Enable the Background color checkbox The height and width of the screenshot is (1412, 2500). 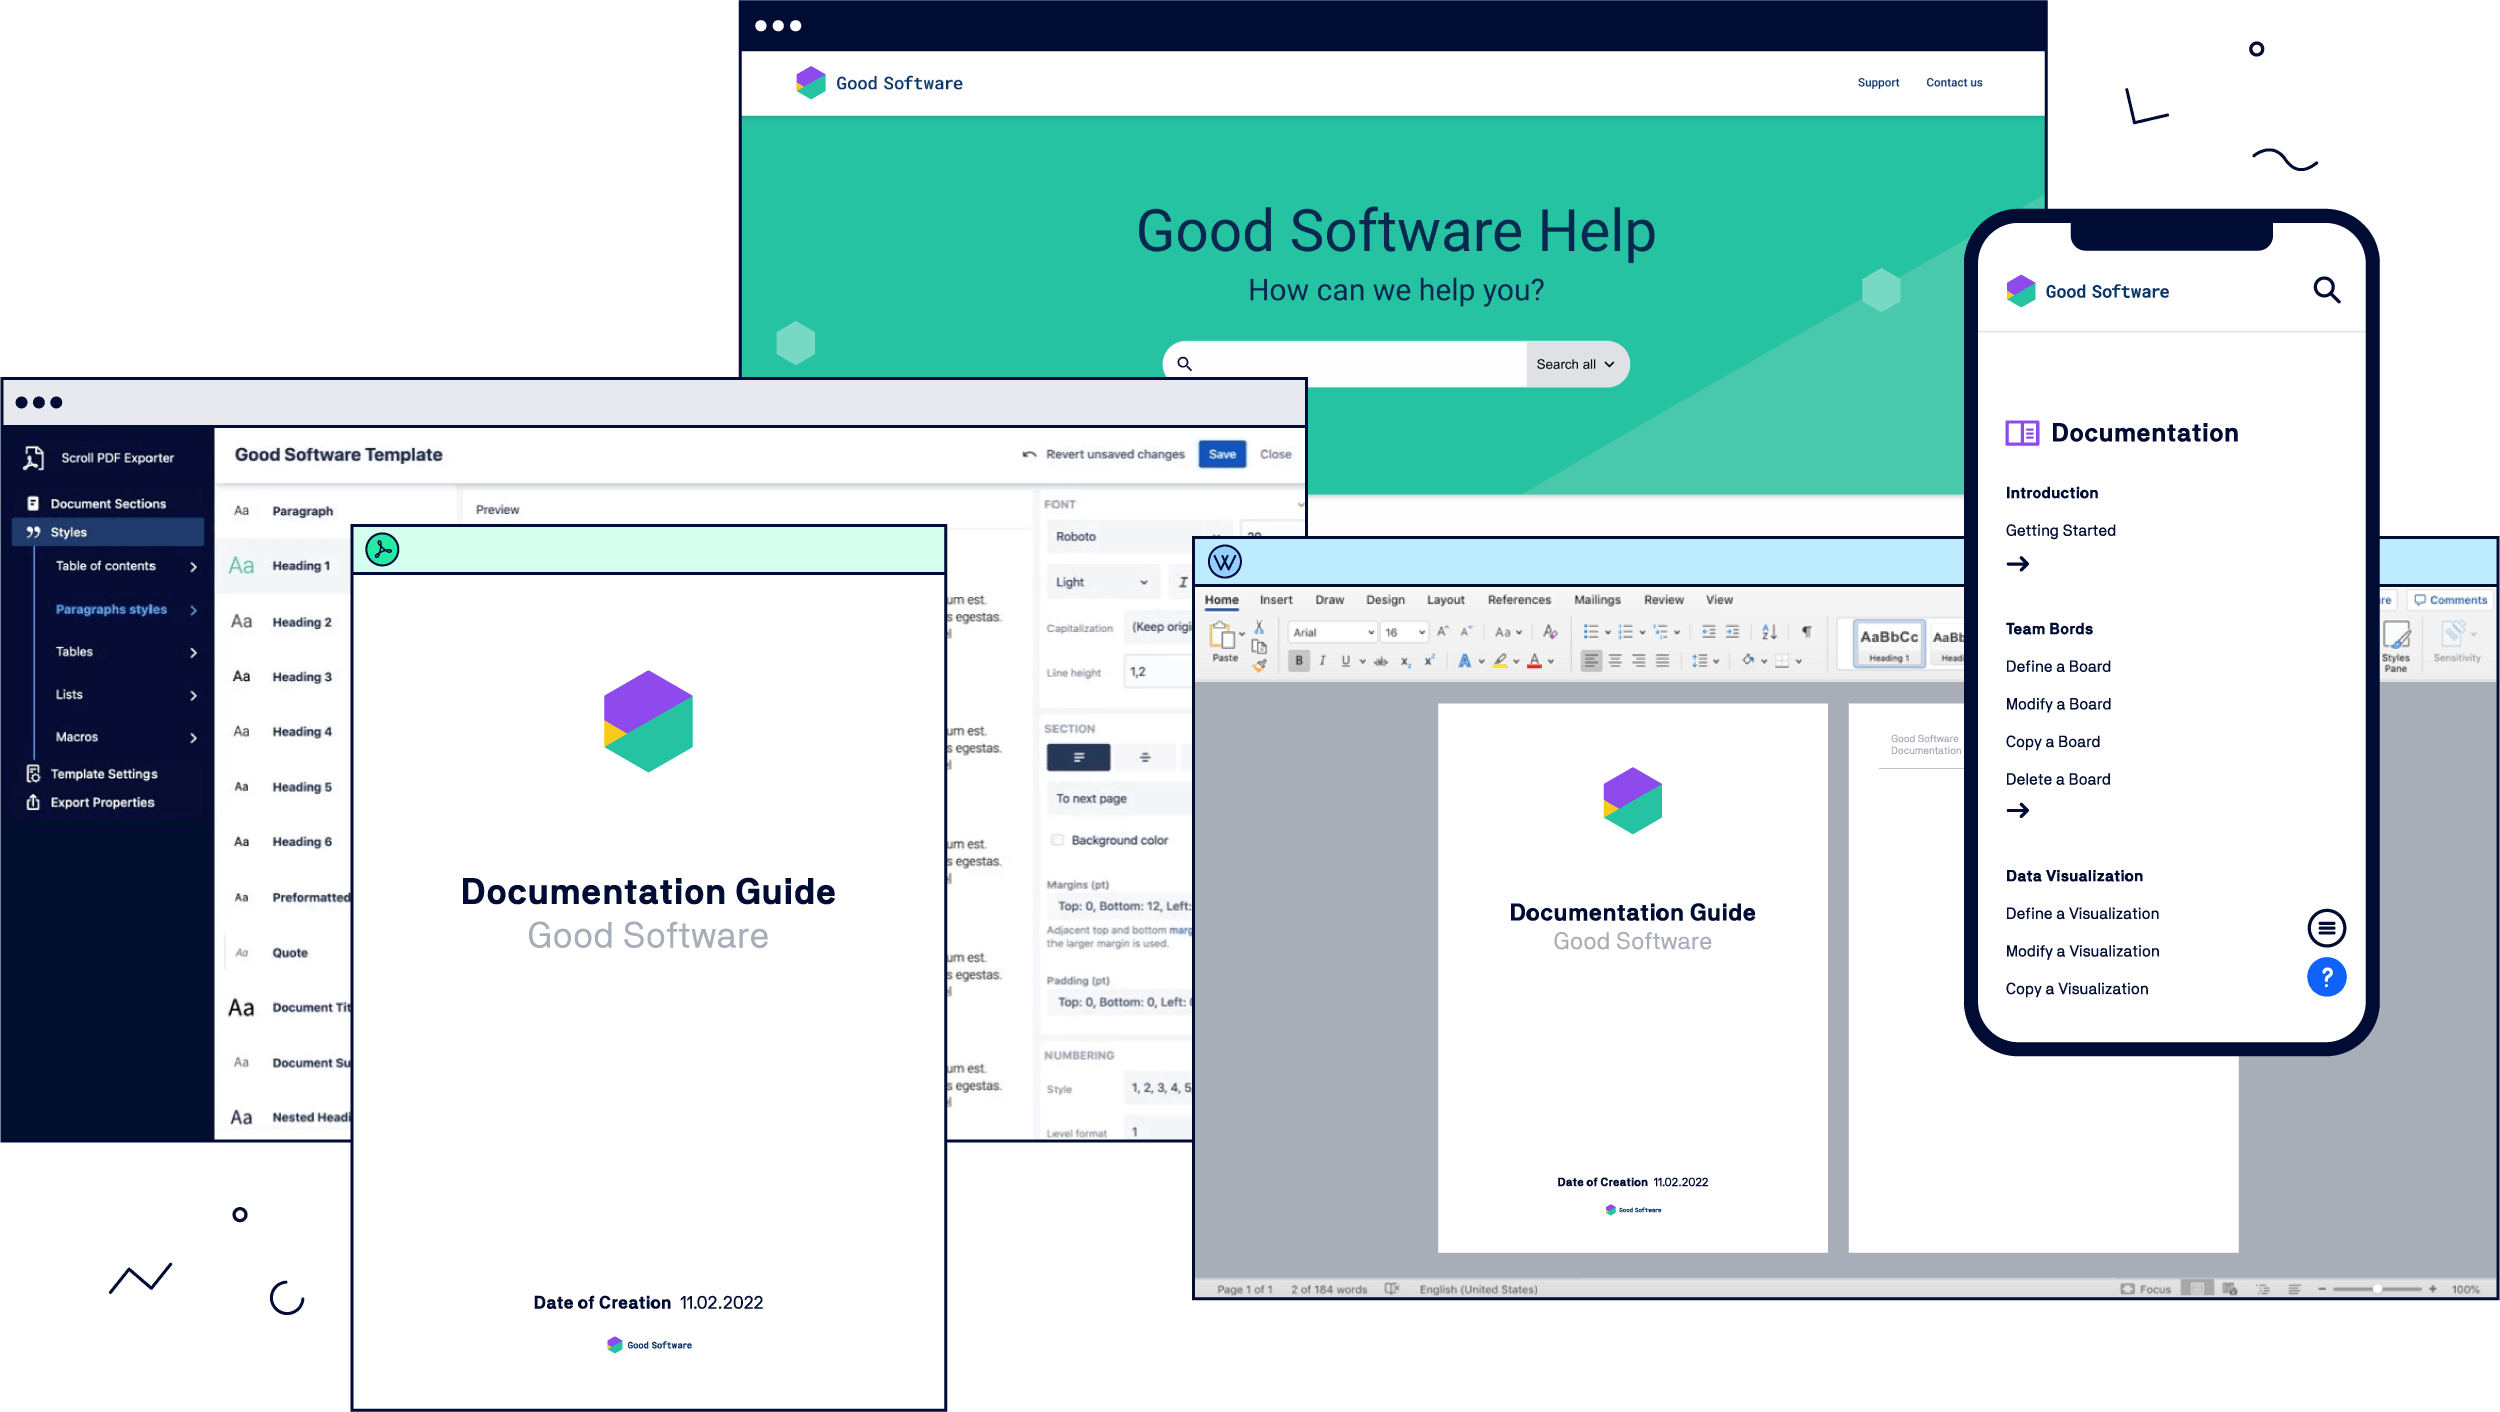[1057, 840]
